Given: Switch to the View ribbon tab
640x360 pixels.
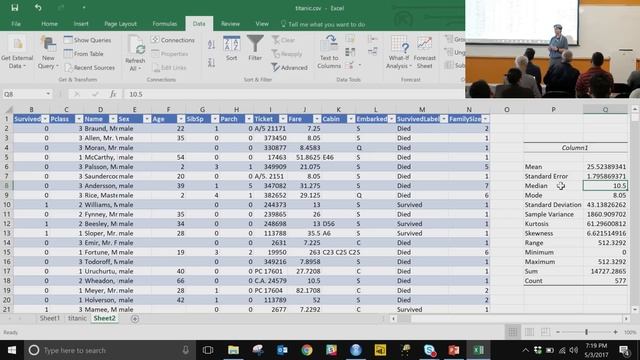Looking at the screenshot, I should click(262, 24).
